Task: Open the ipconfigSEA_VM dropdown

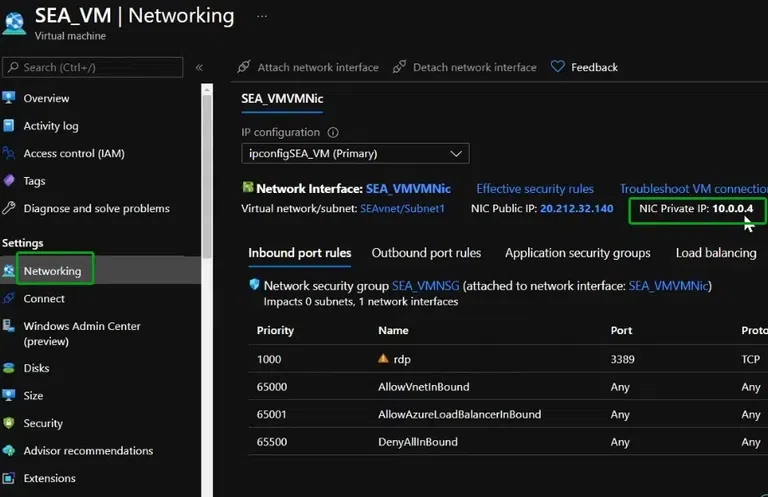Action: [x=355, y=153]
